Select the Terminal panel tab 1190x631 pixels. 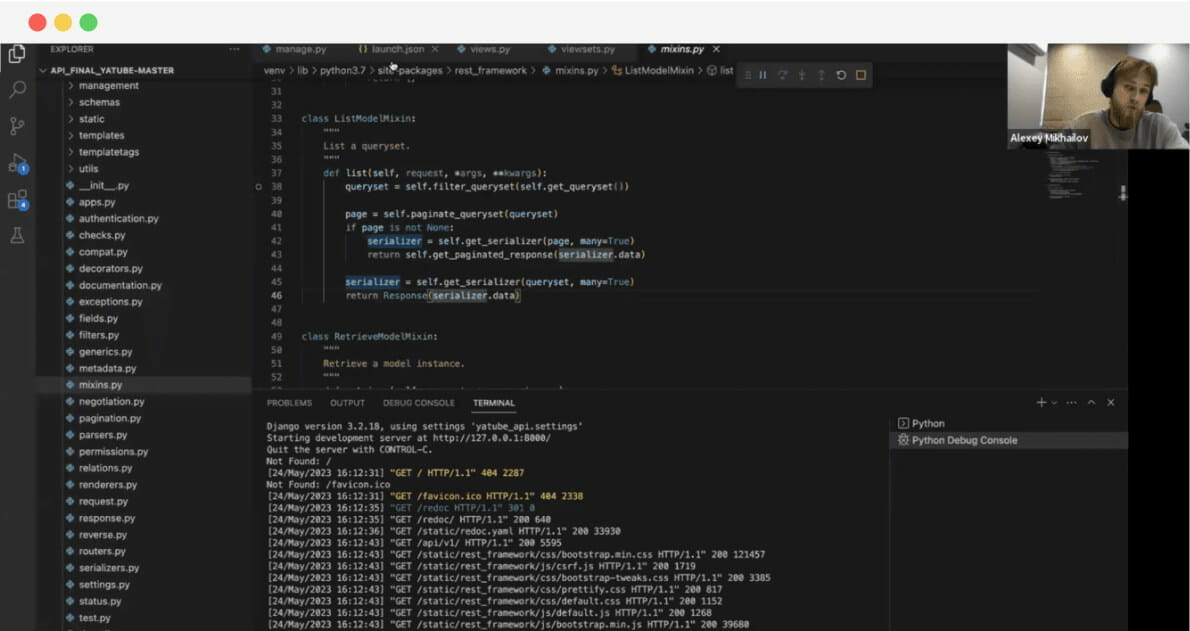(x=493, y=403)
